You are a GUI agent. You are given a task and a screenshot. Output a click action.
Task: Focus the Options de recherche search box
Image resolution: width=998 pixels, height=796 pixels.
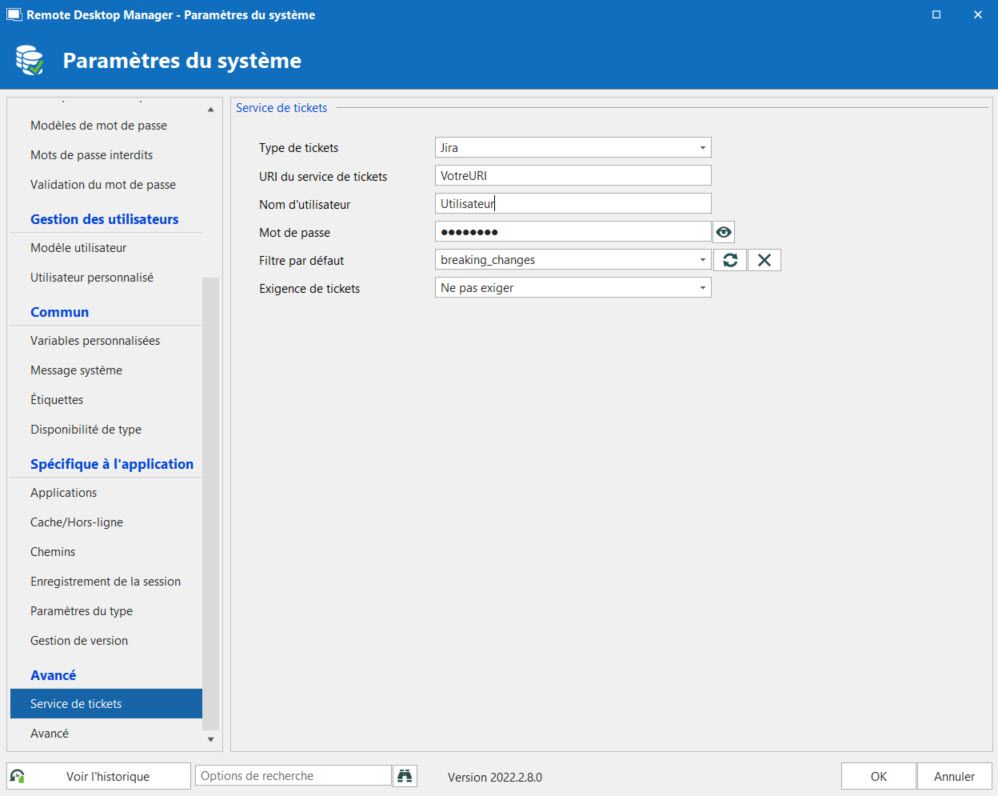[294, 776]
